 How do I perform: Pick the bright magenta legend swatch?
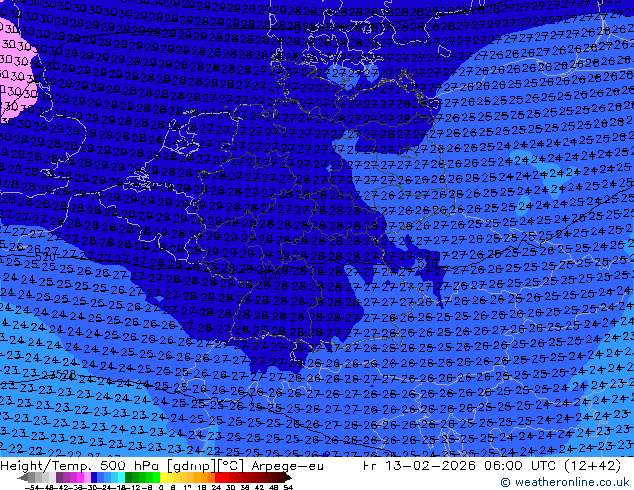(x=80, y=477)
